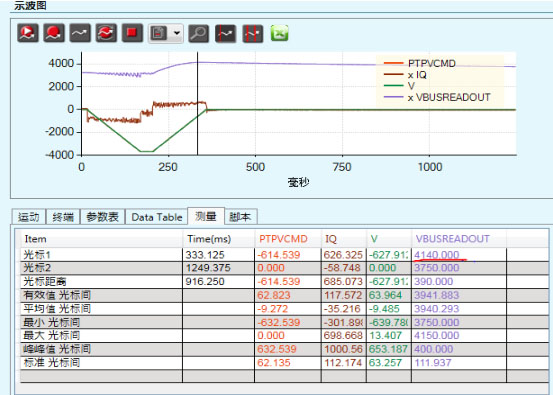Open the 脚本 tab
The height and width of the screenshot is (395, 553).
tap(241, 217)
